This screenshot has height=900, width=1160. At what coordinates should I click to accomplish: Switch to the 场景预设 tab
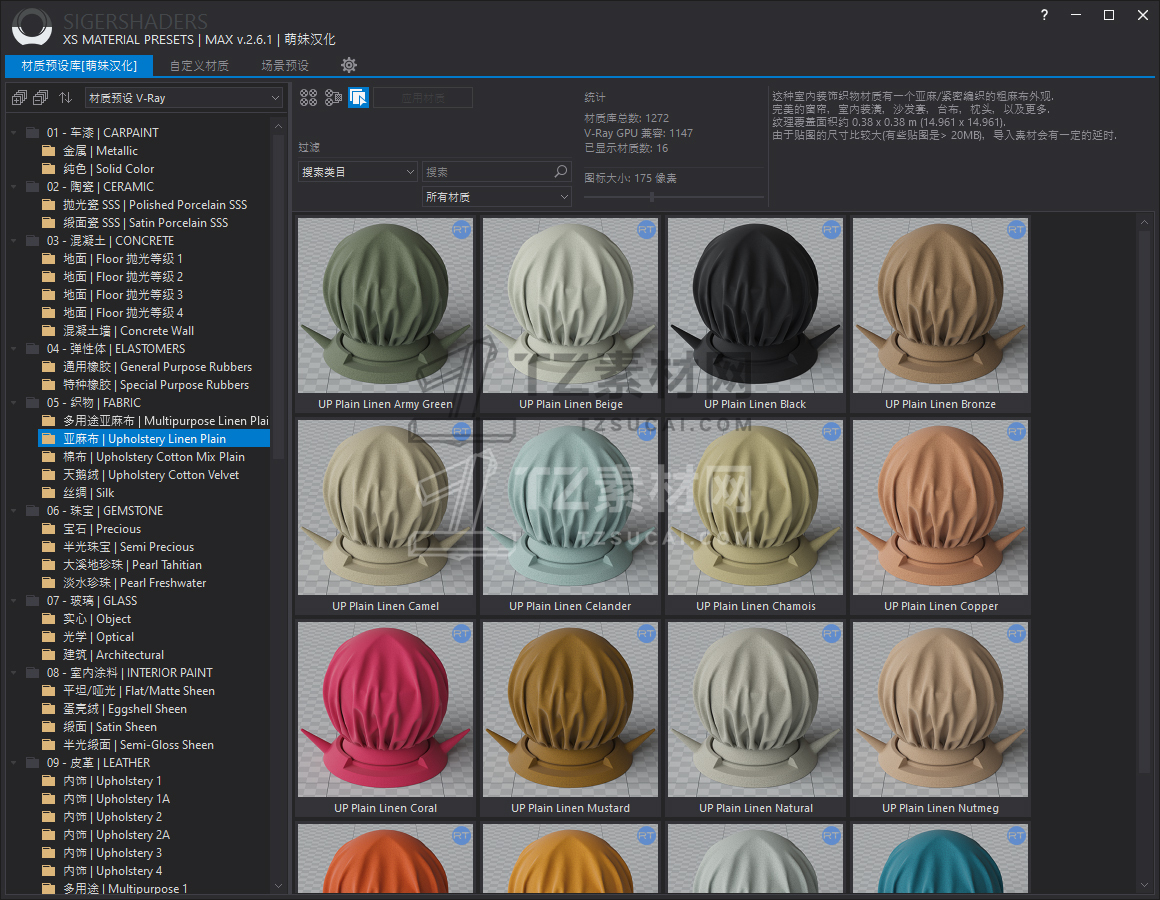[285, 65]
